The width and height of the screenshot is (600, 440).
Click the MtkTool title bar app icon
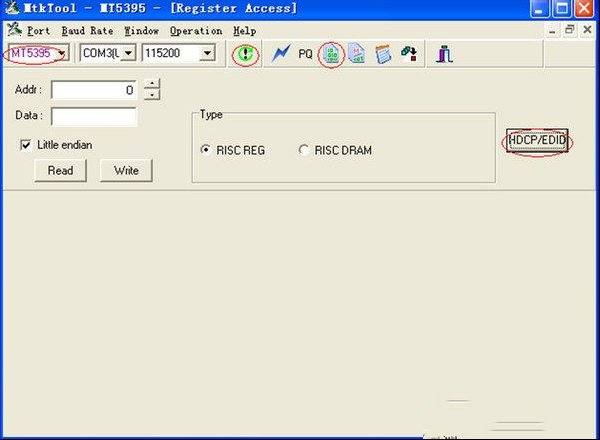[x=10, y=8]
